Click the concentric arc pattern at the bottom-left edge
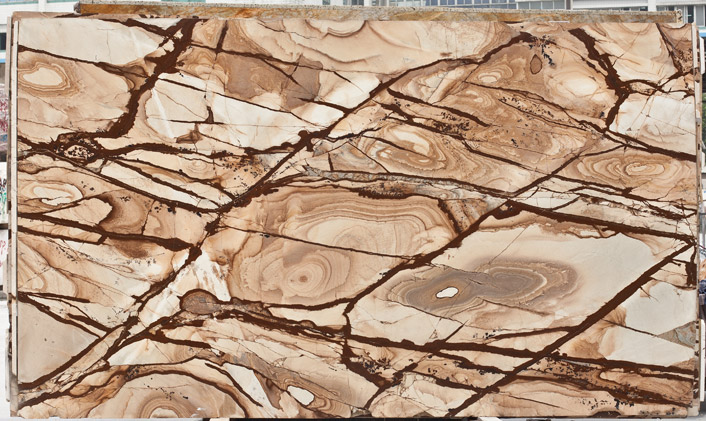 tap(162, 407)
